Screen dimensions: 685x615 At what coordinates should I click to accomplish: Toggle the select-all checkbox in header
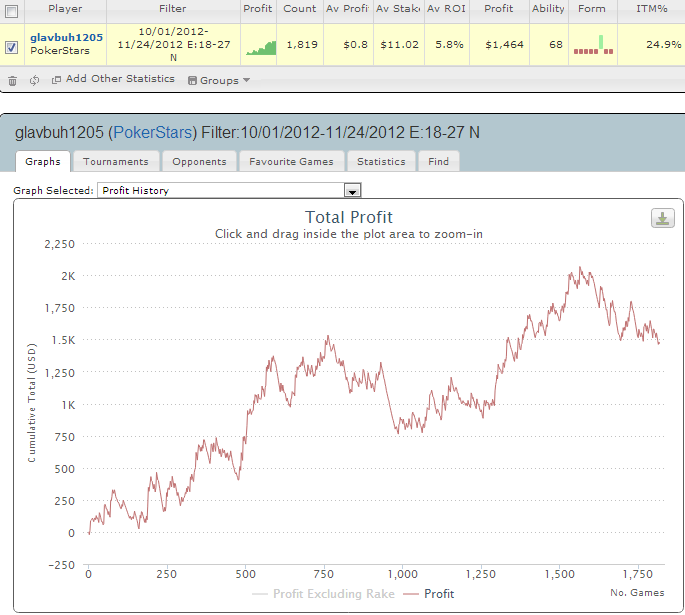12,9
